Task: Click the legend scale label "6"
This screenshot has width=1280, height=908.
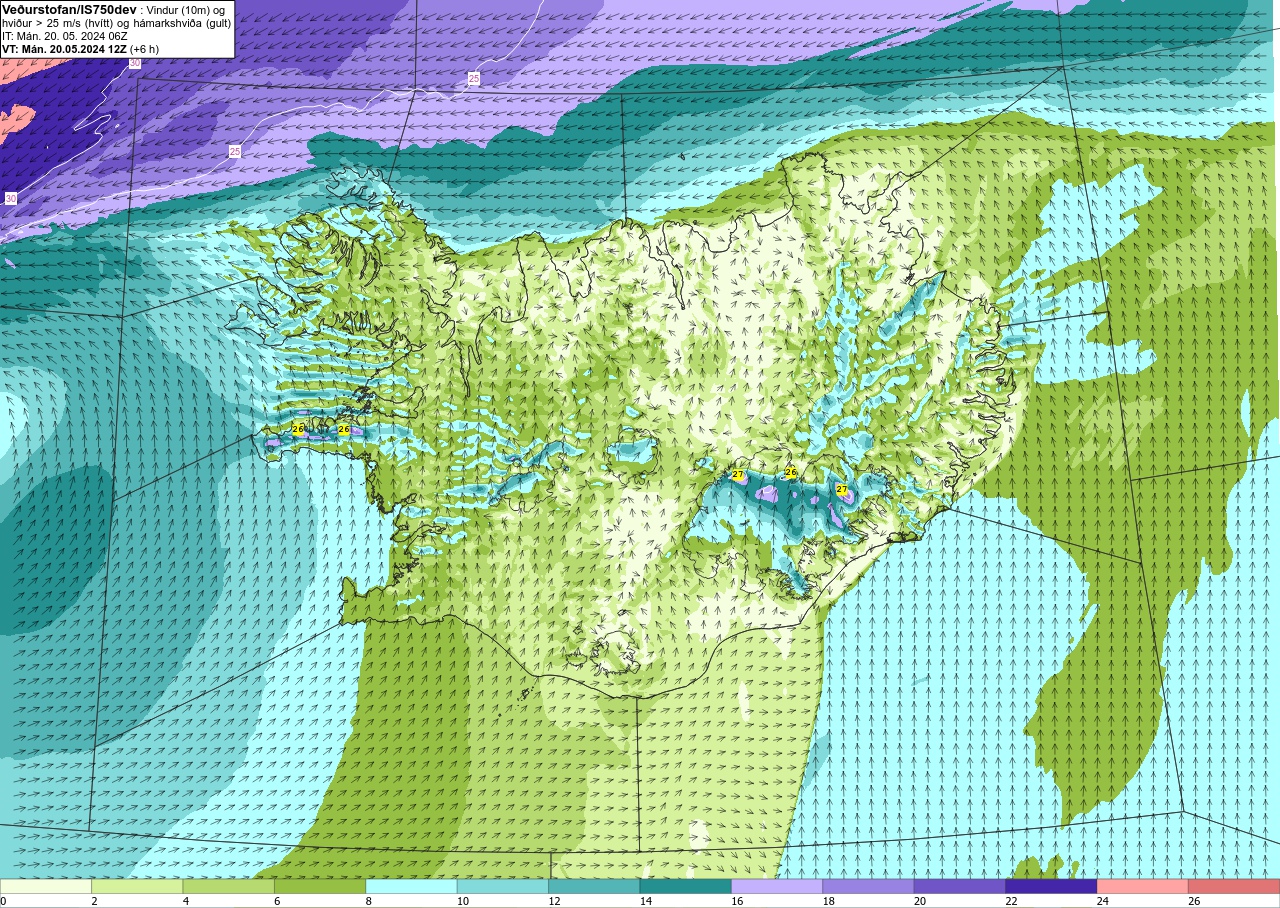Action: (278, 901)
